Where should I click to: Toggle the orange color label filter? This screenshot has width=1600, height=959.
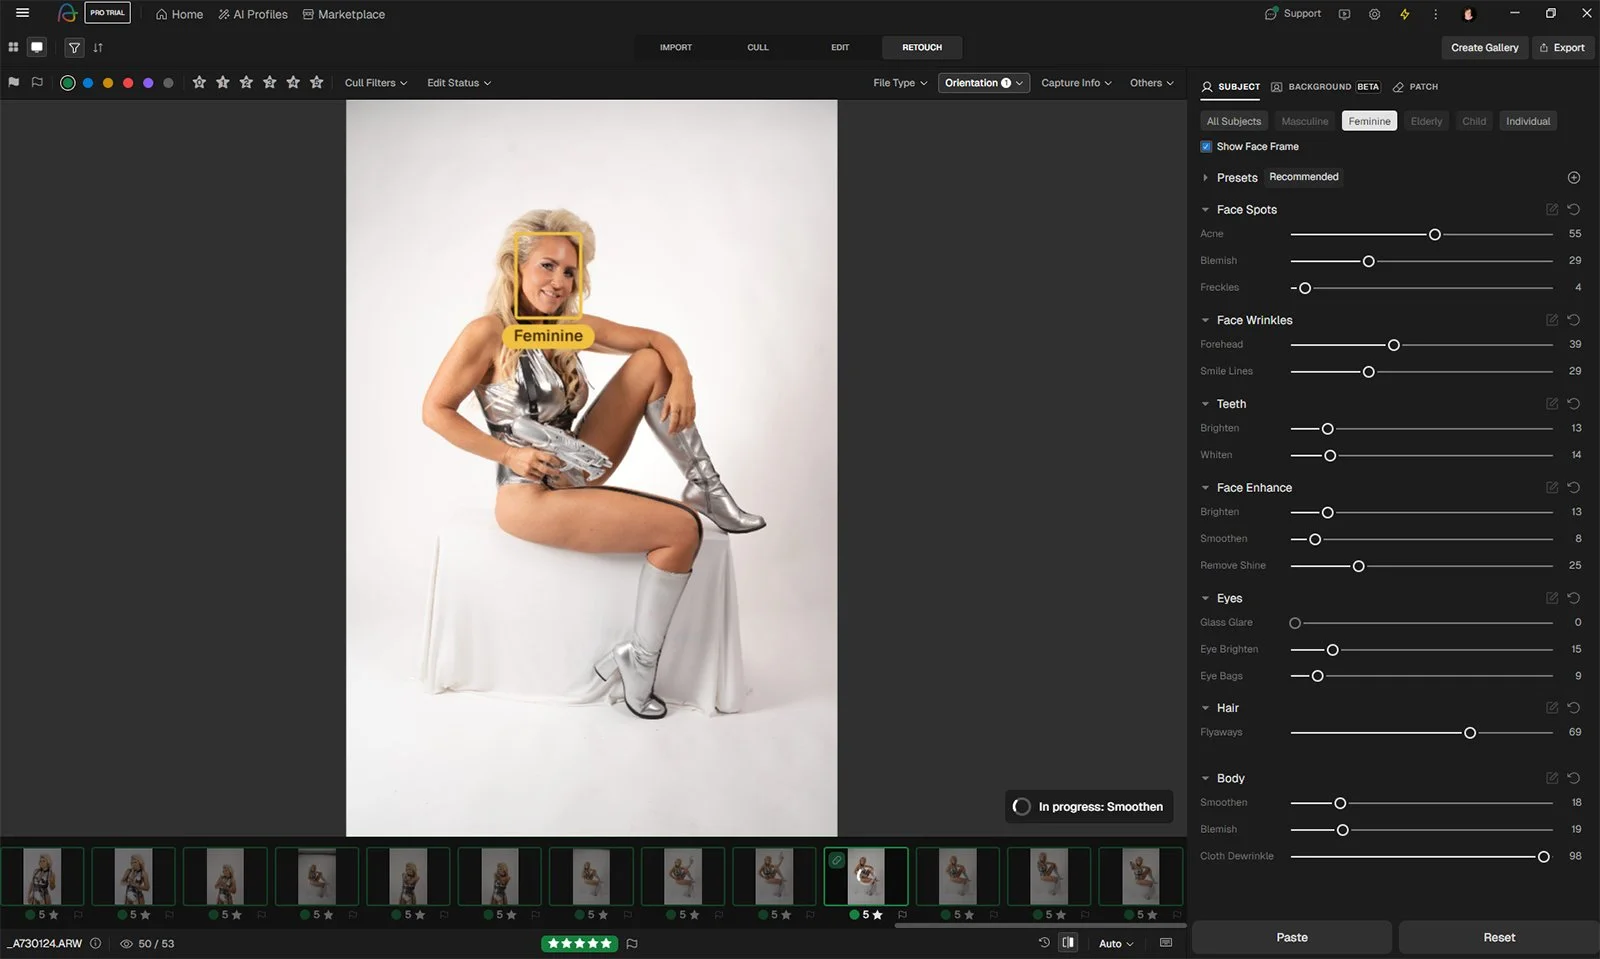(108, 83)
